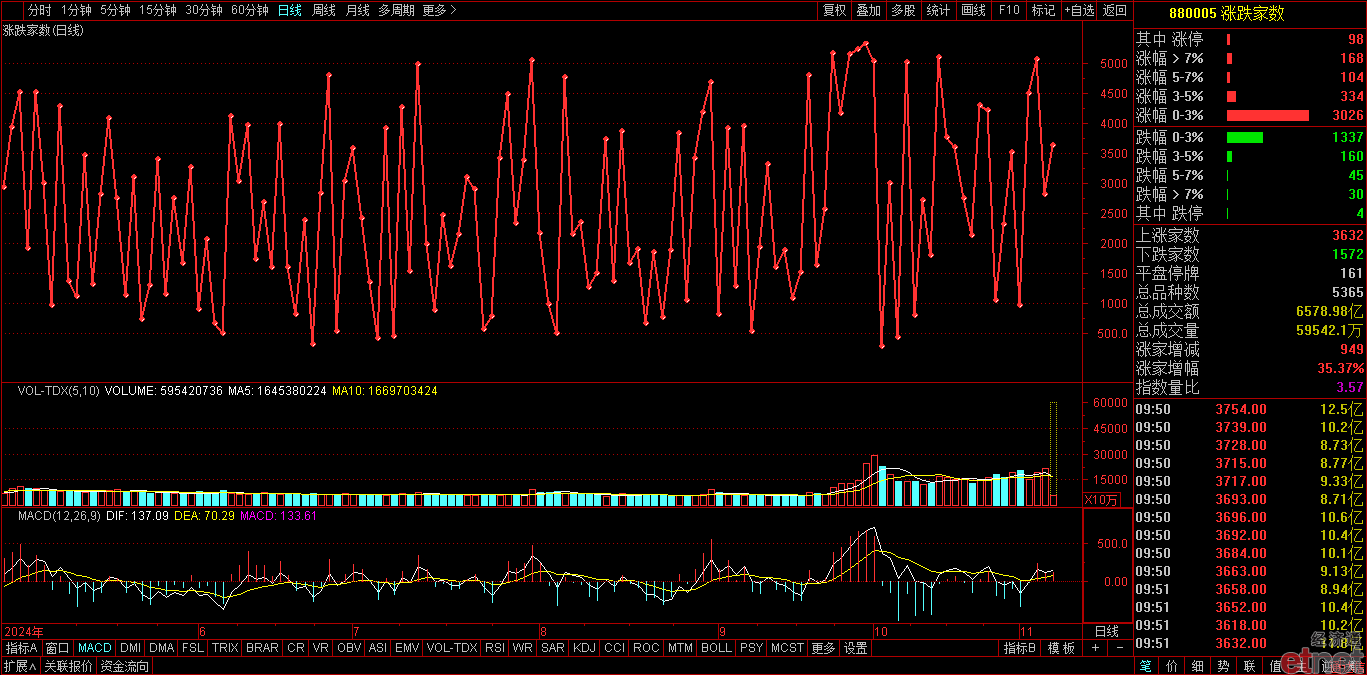Screen dimensions: 1367x675
Task: Select the 日线 daily period tab
Action: [289, 10]
